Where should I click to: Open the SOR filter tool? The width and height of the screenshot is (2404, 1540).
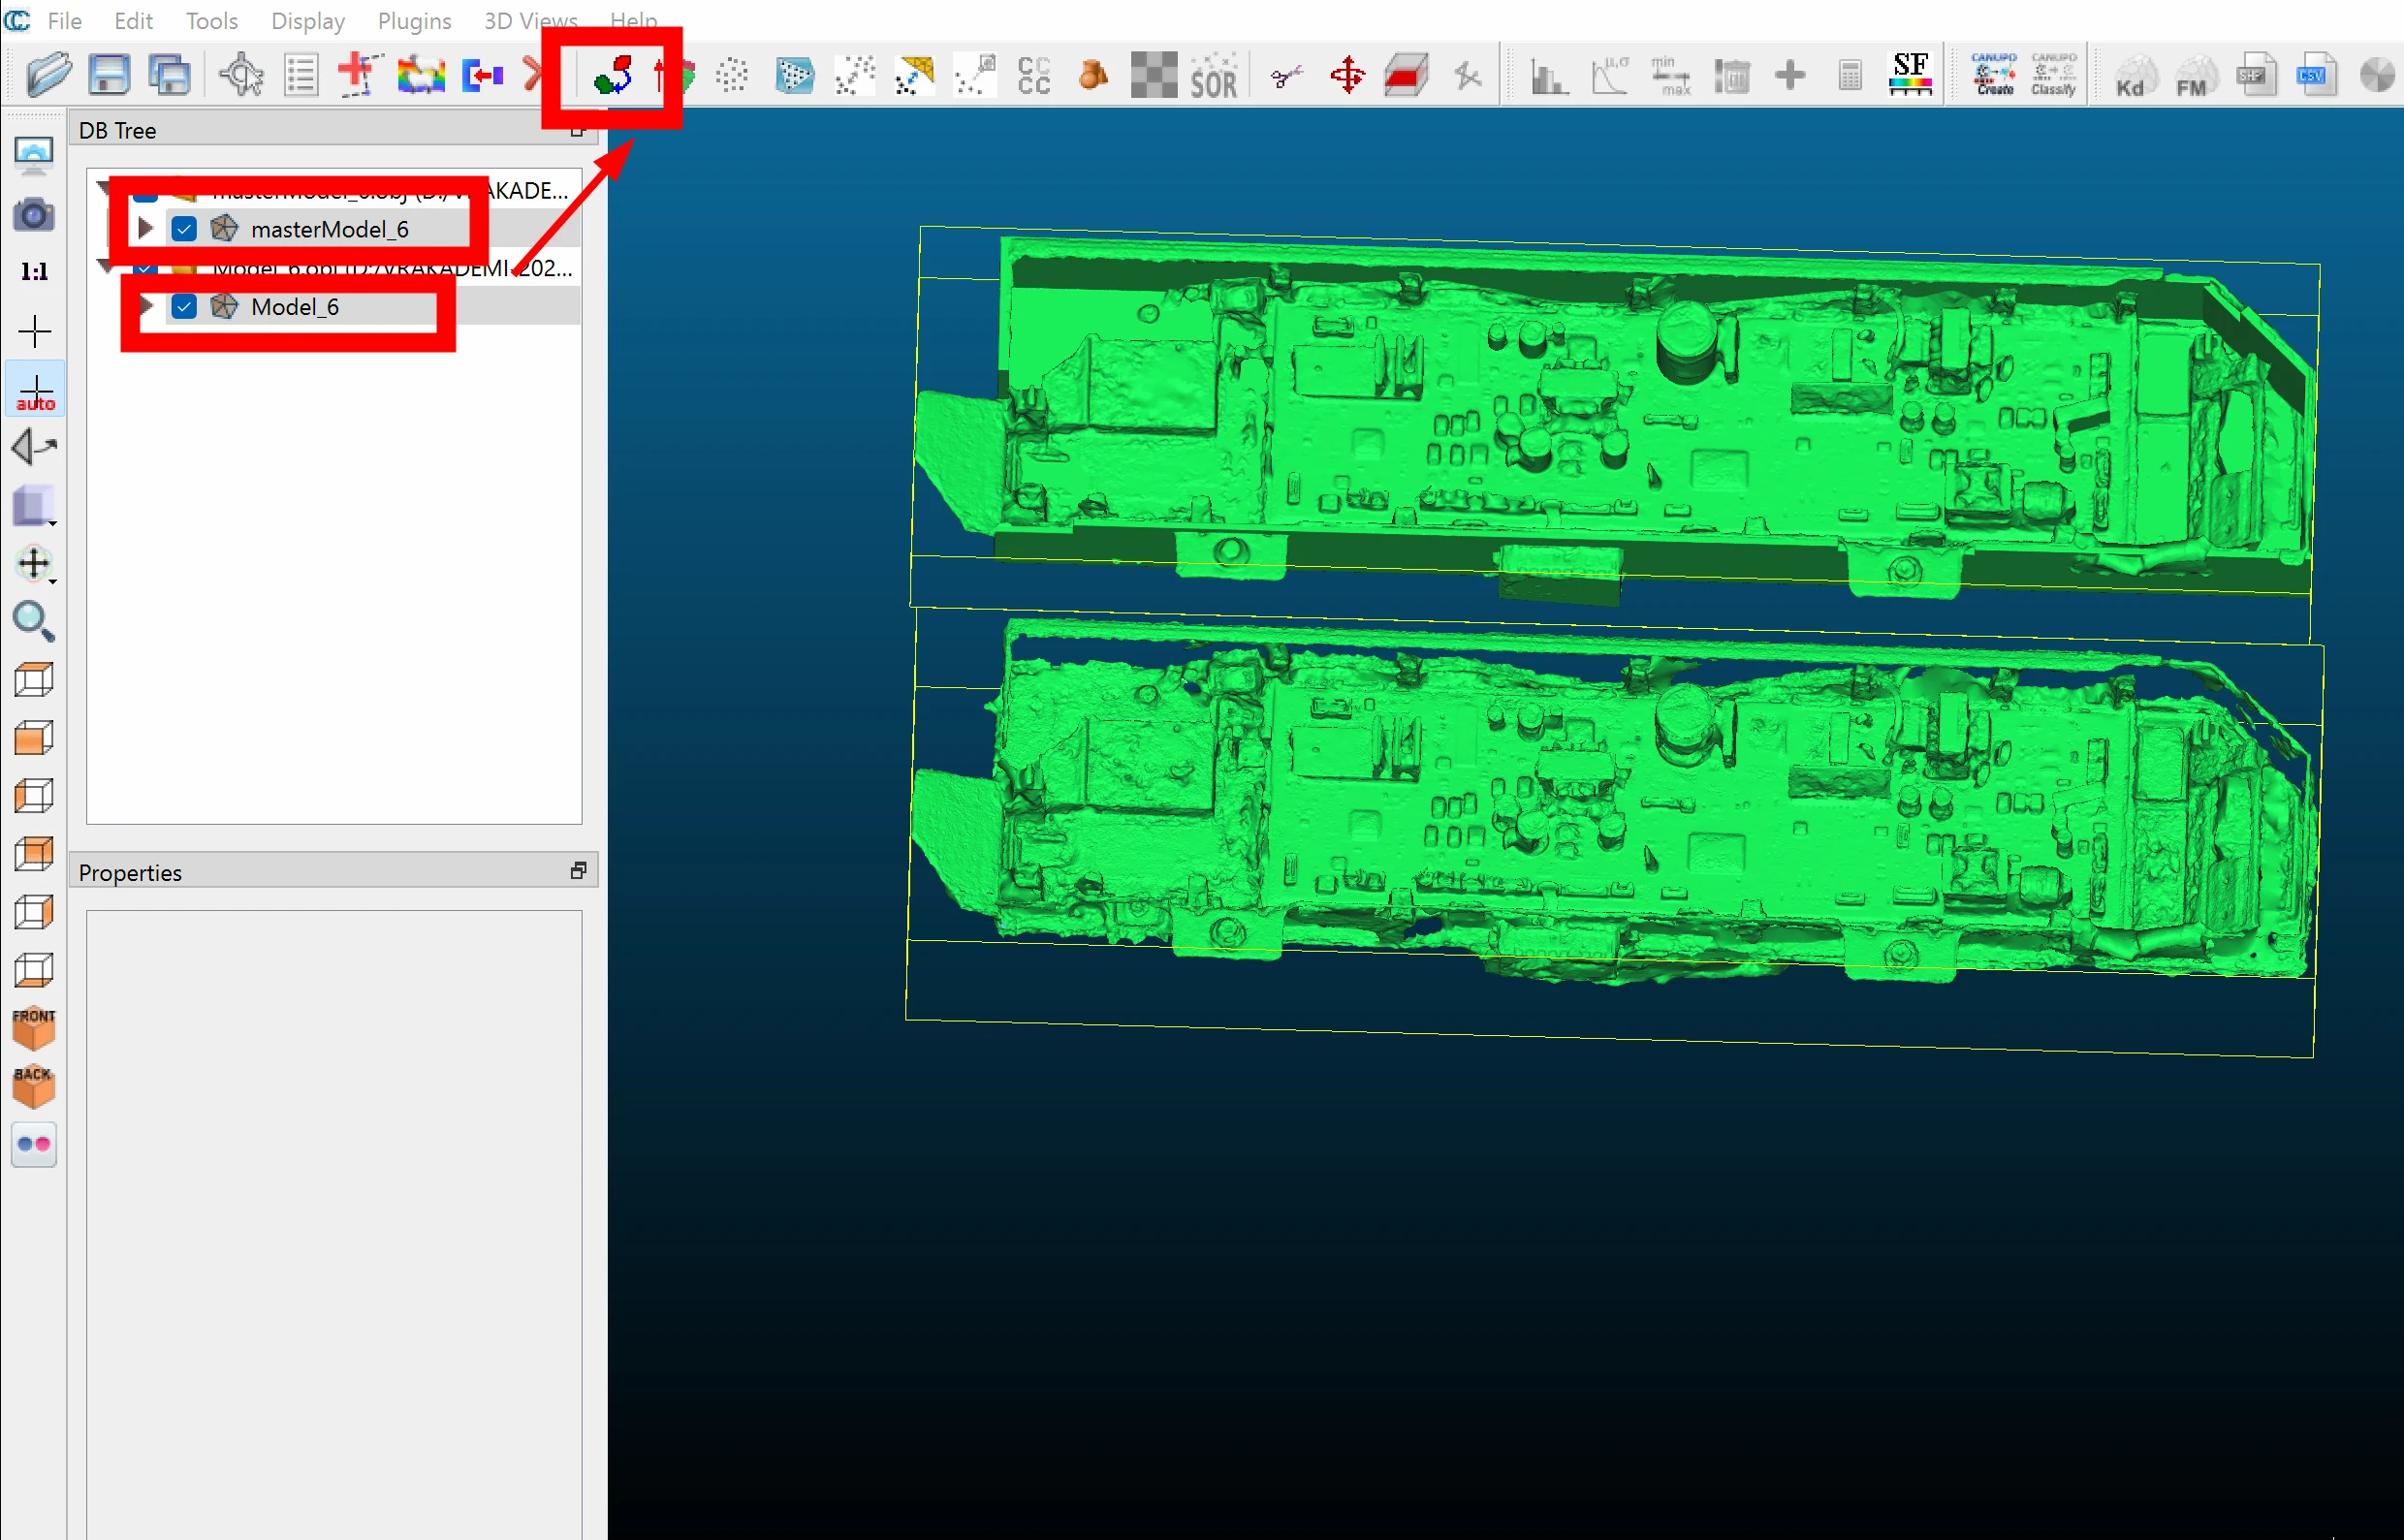pos(1214,75)
